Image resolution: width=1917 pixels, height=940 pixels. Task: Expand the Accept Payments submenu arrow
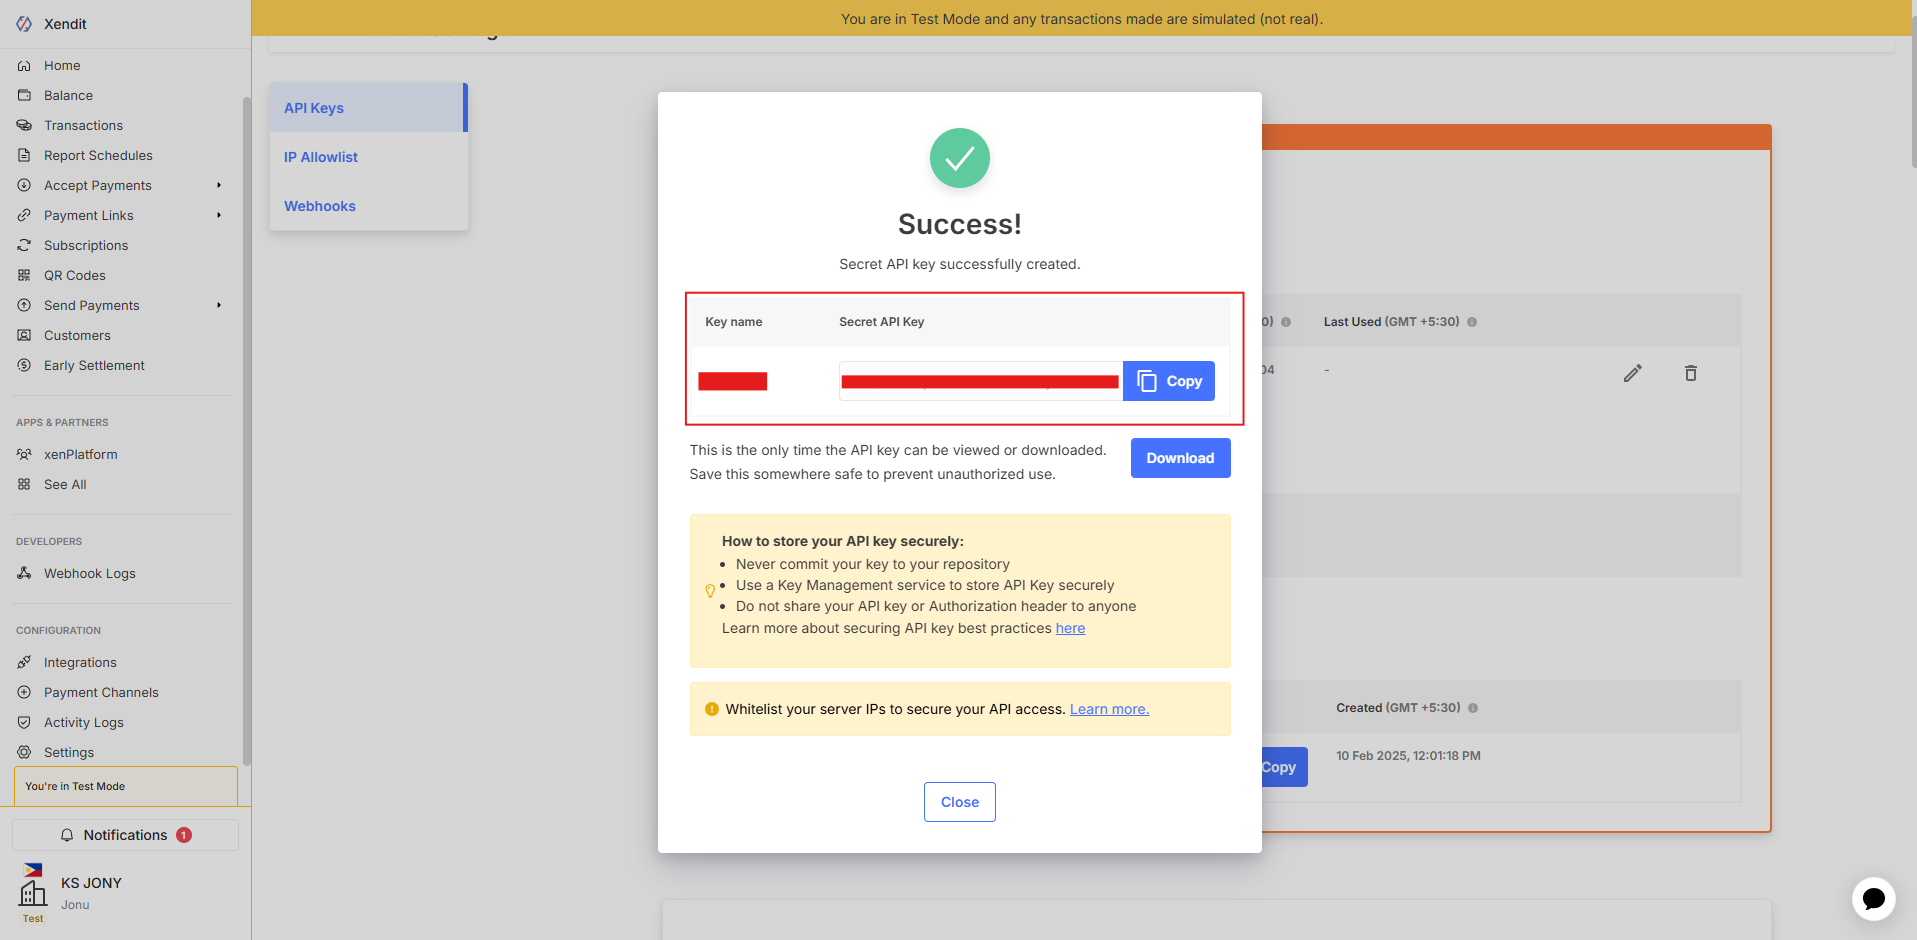219,185
